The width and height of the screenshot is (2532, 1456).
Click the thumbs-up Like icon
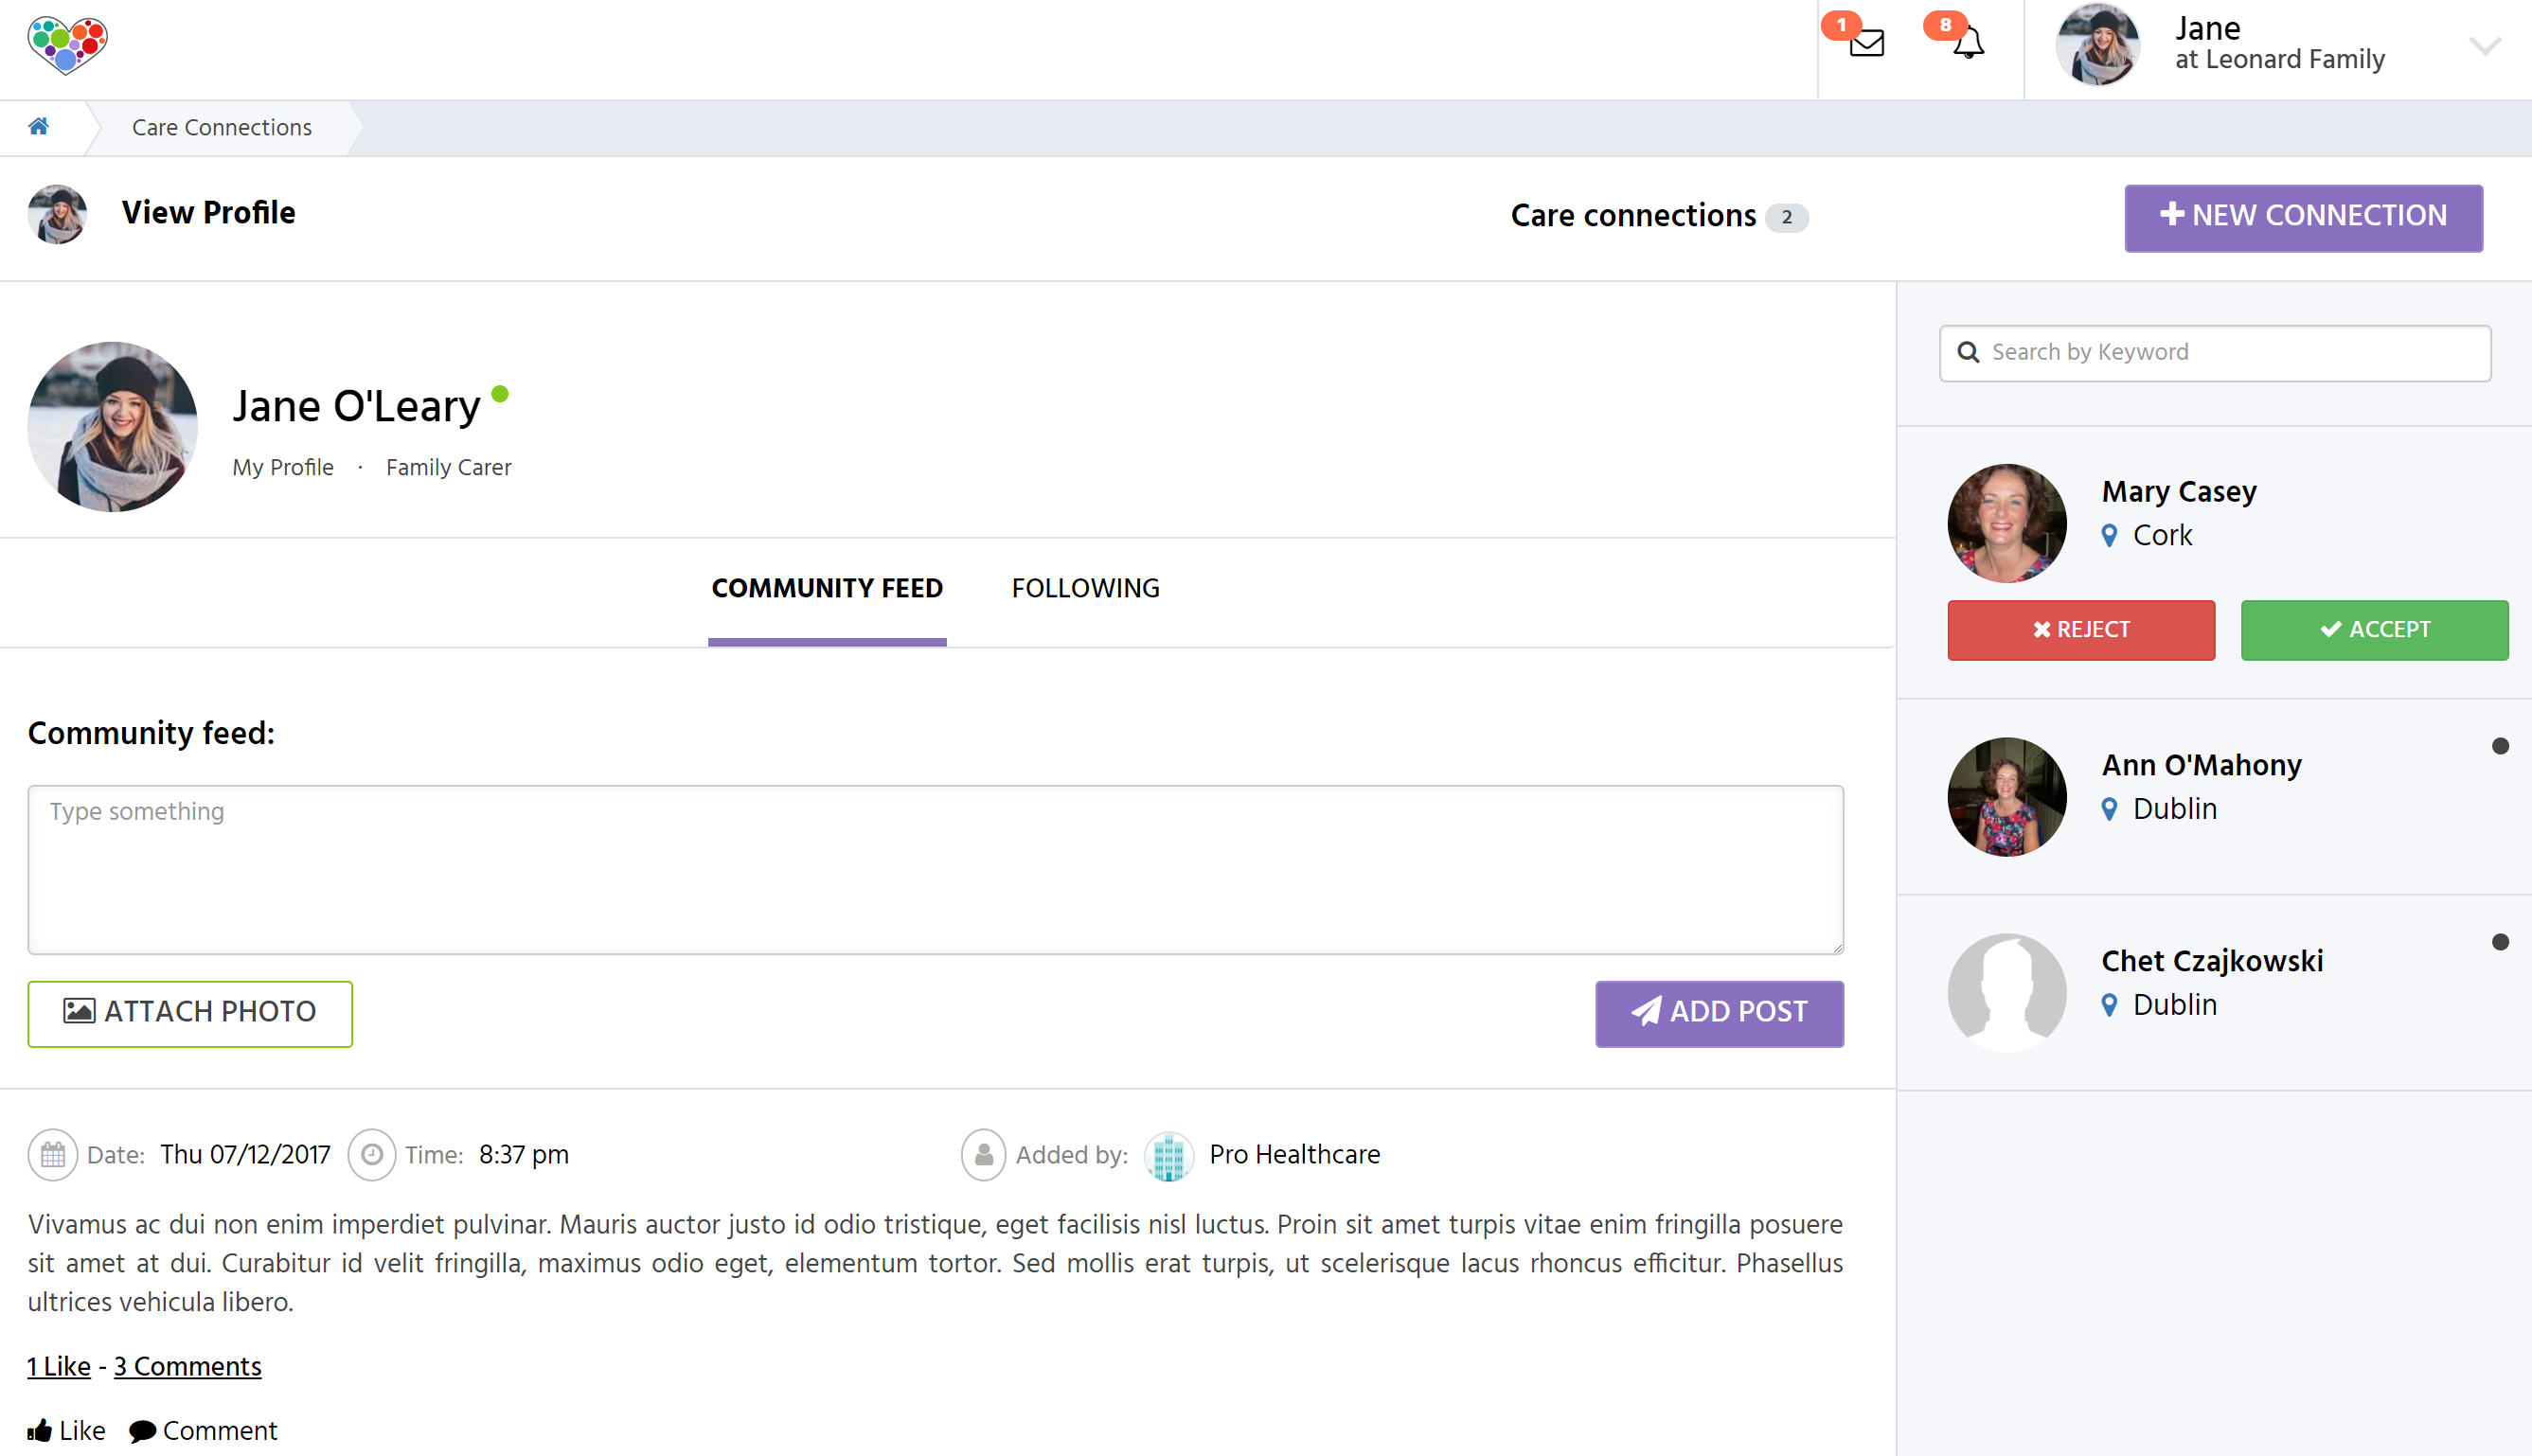pyautogui.click(x=40, y=1430)
